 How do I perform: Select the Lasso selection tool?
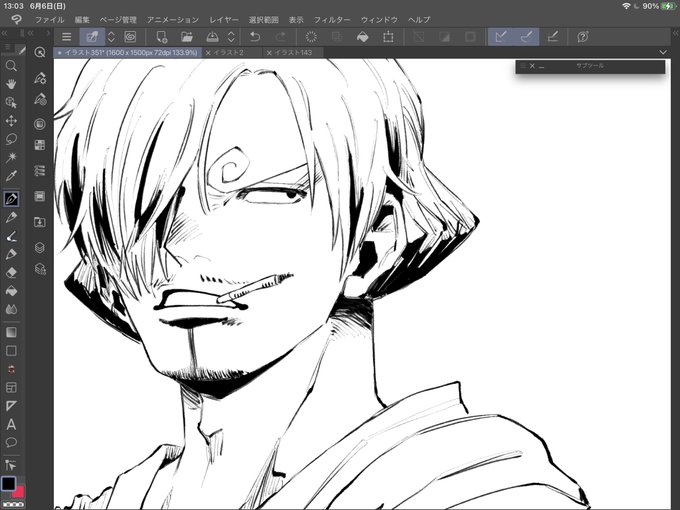[11, 139]
